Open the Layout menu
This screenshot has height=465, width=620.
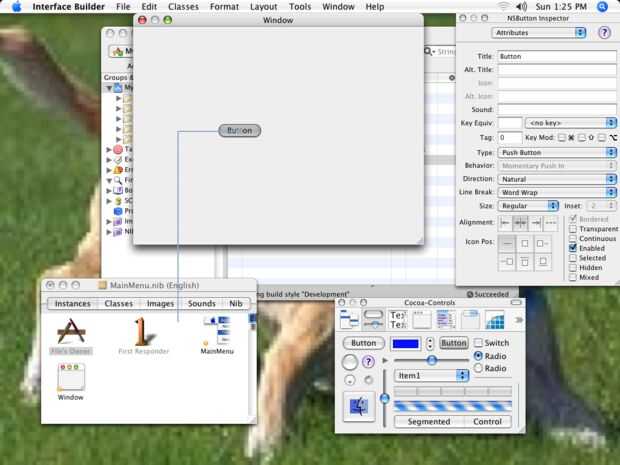pos(263,6)
